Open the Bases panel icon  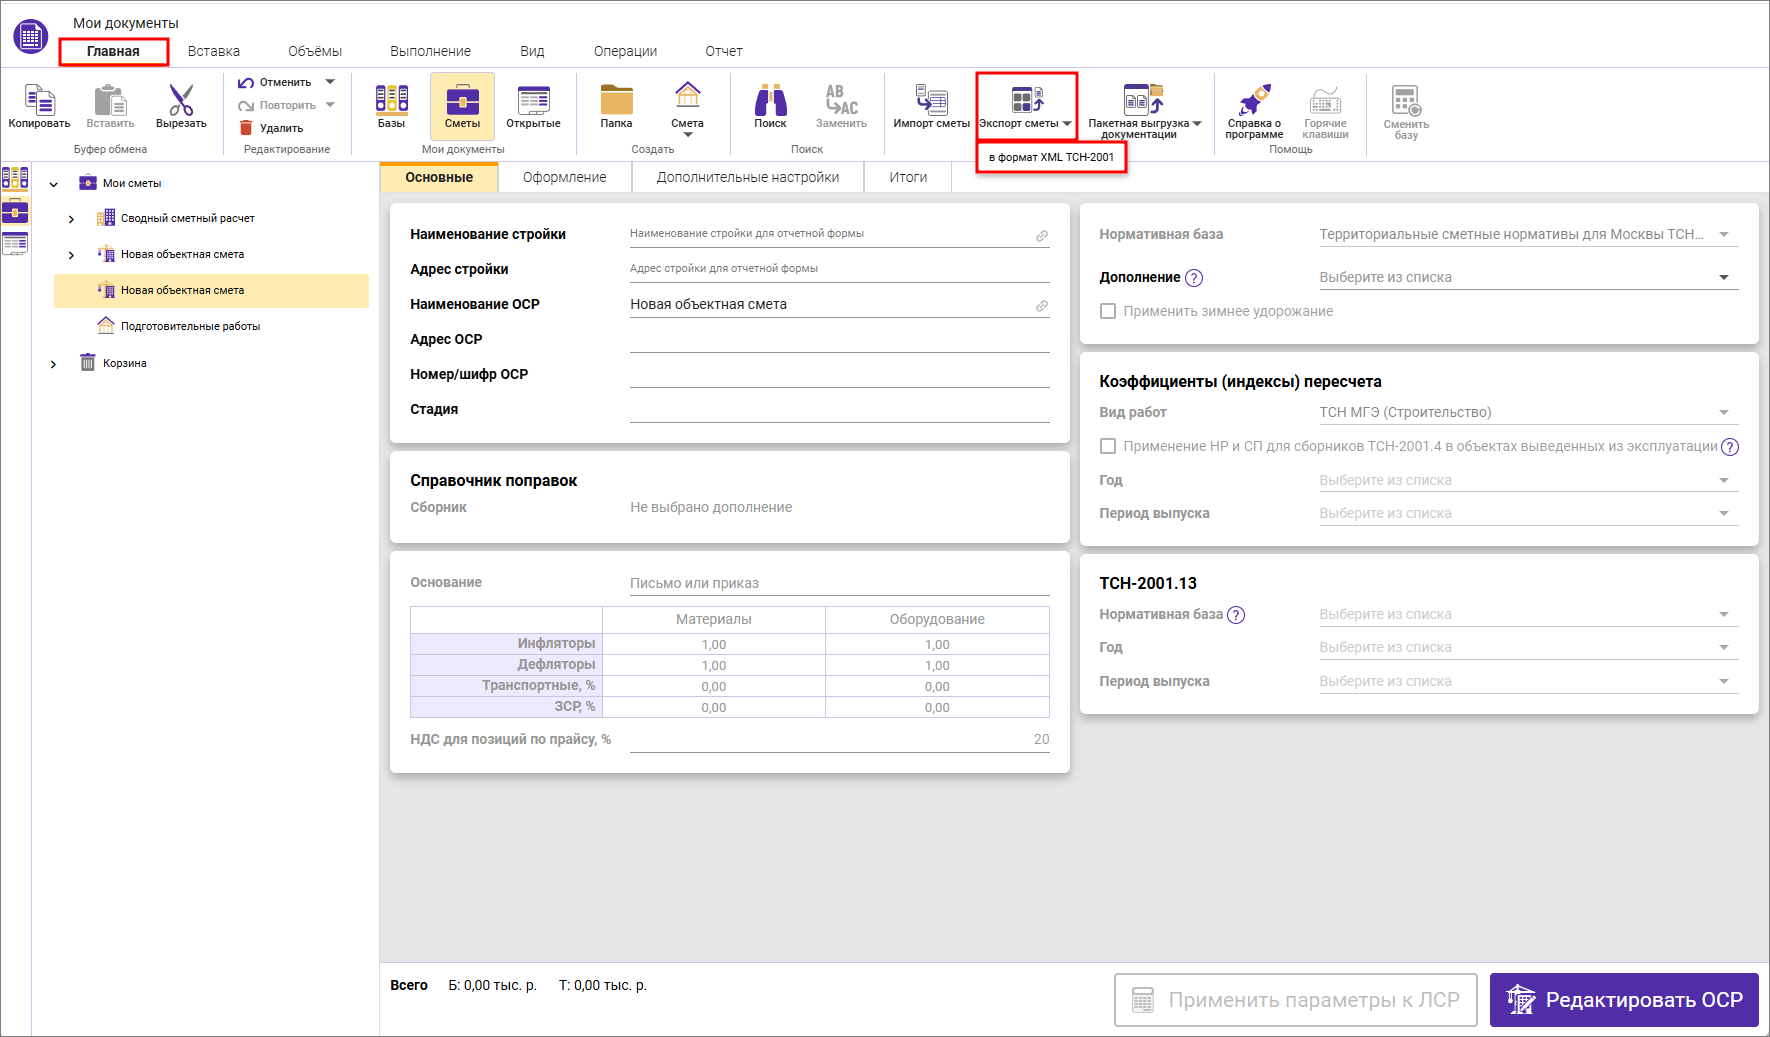click(x=391, y=101)
